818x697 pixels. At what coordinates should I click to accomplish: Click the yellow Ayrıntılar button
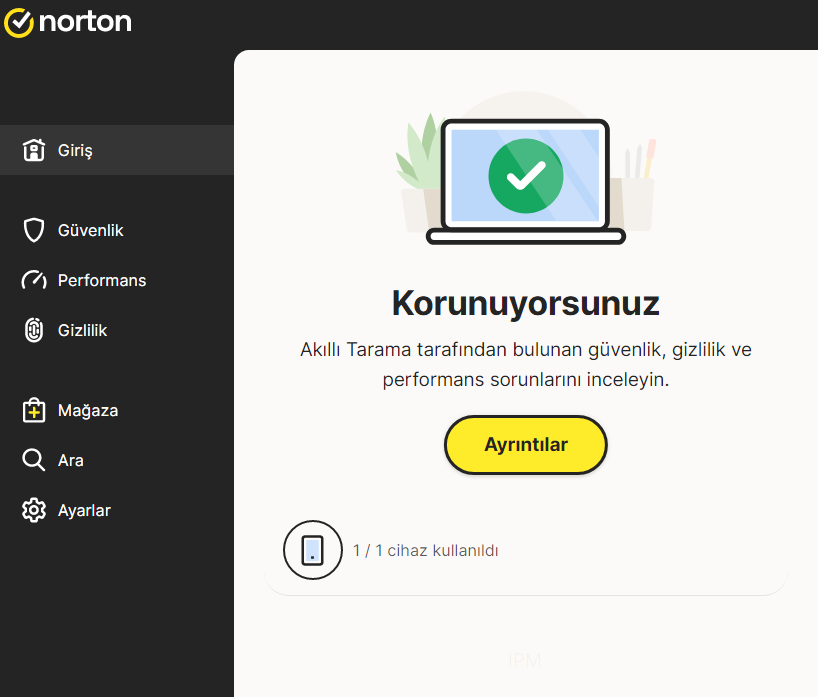point(526,445)
